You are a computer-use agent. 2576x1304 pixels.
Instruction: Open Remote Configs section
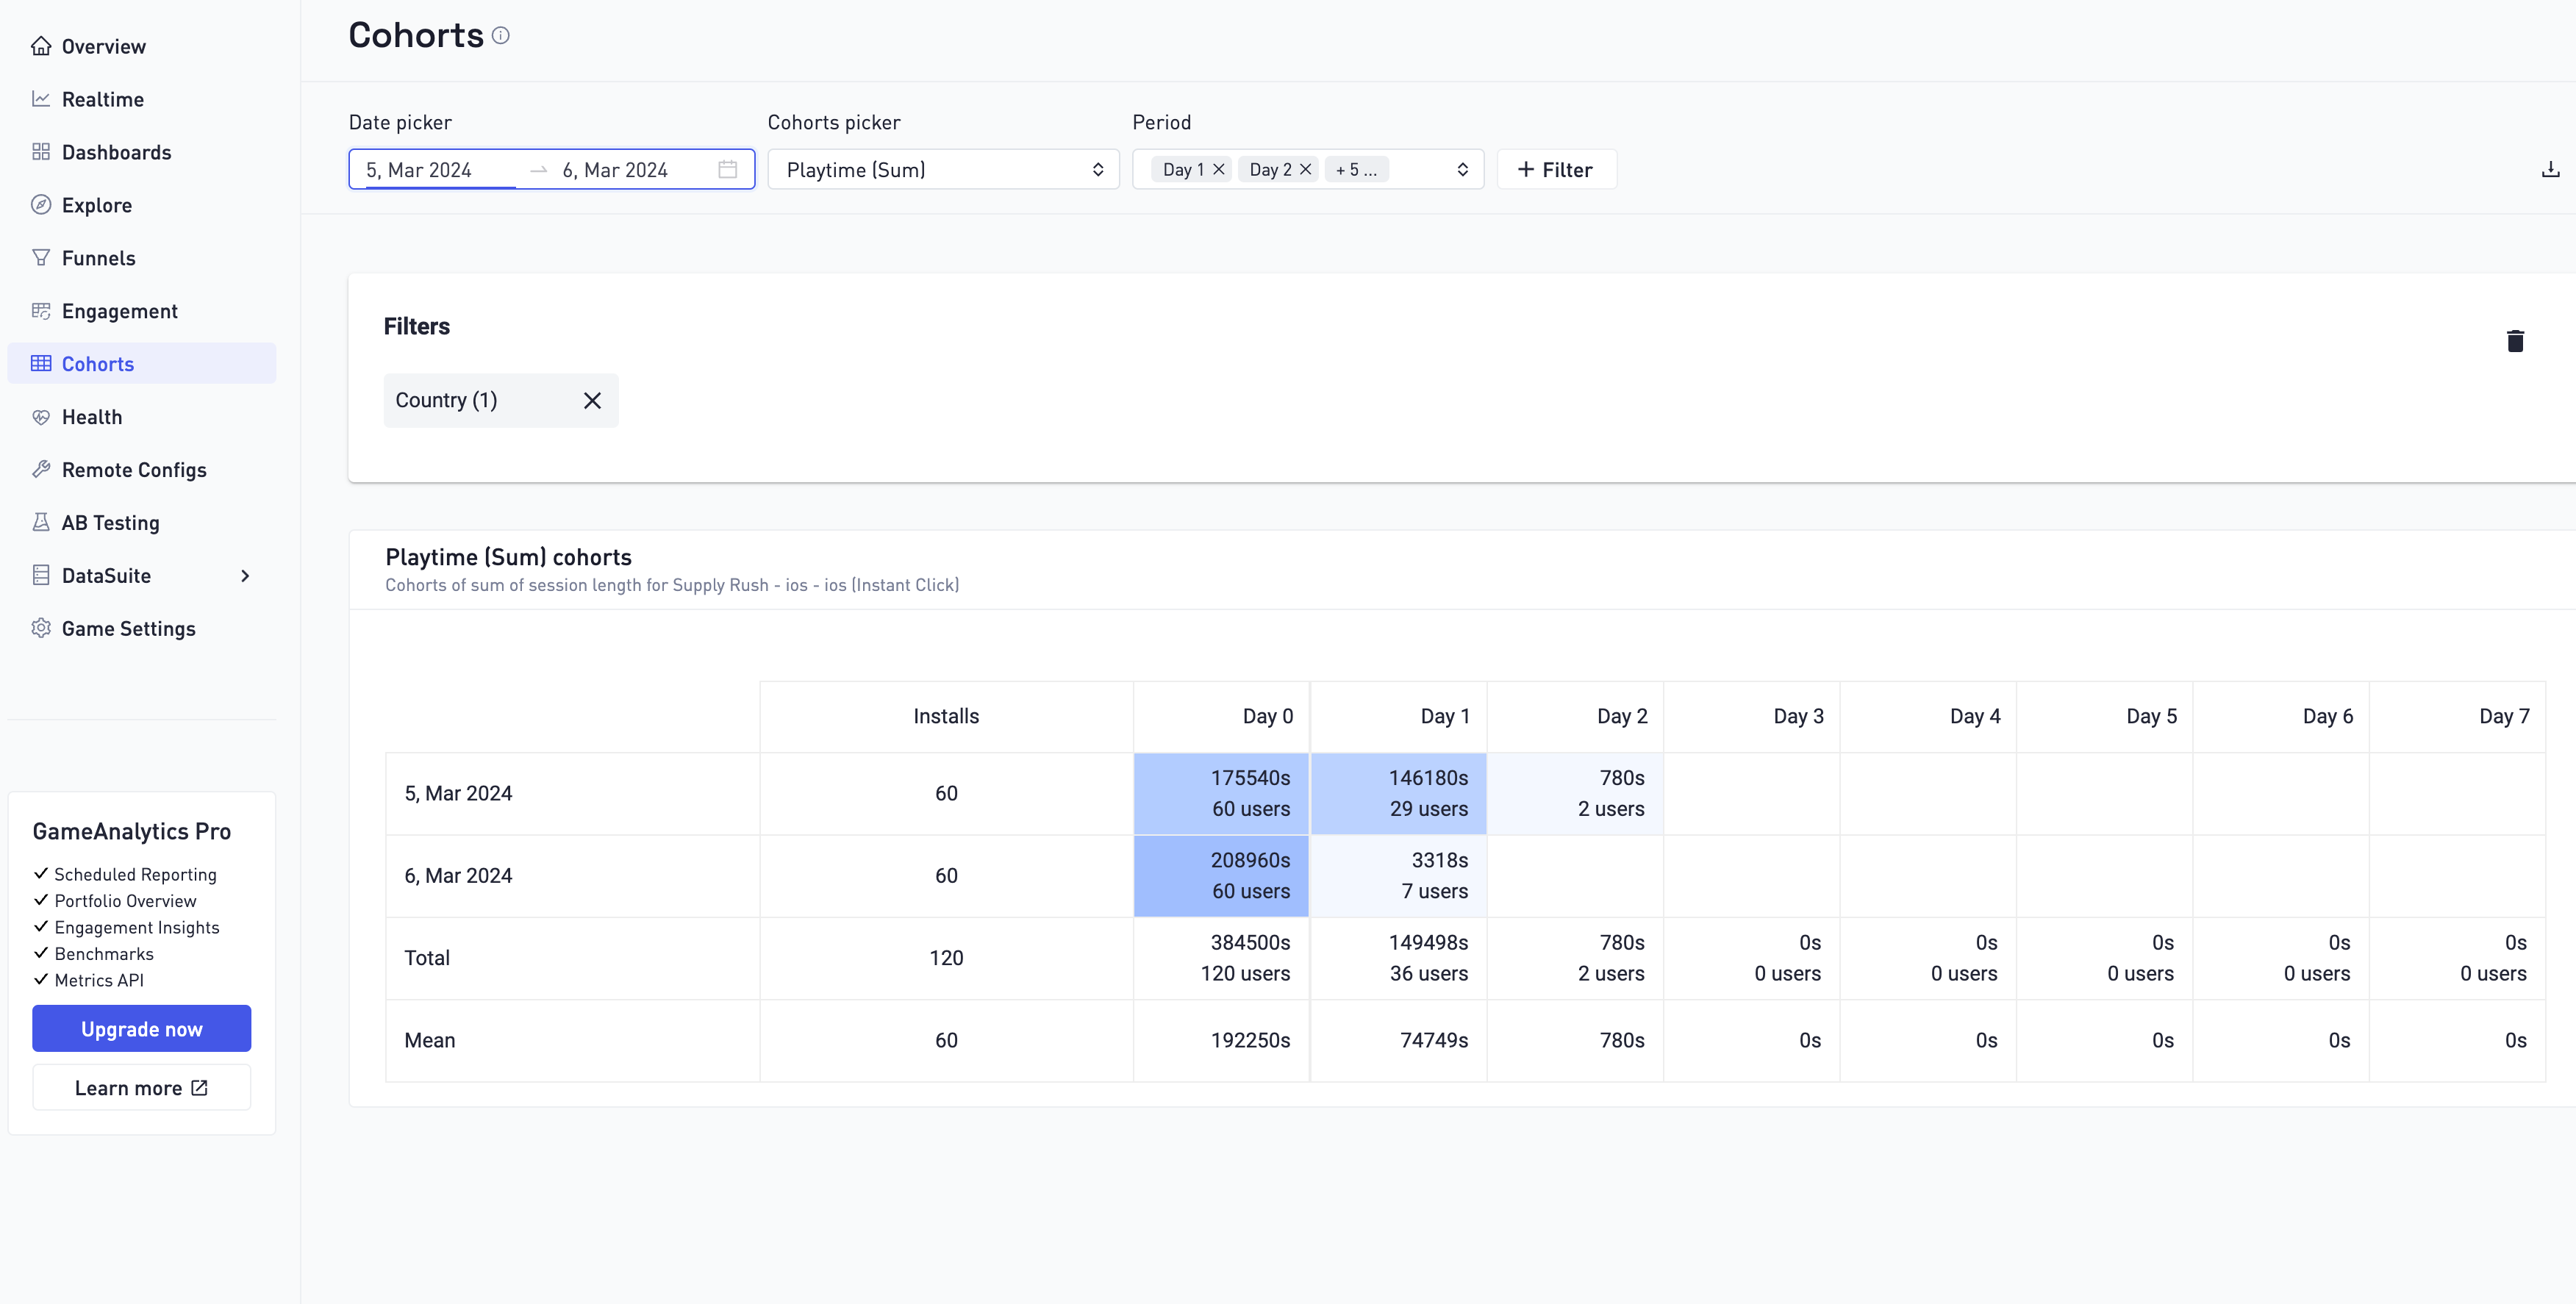pos(134,470)
